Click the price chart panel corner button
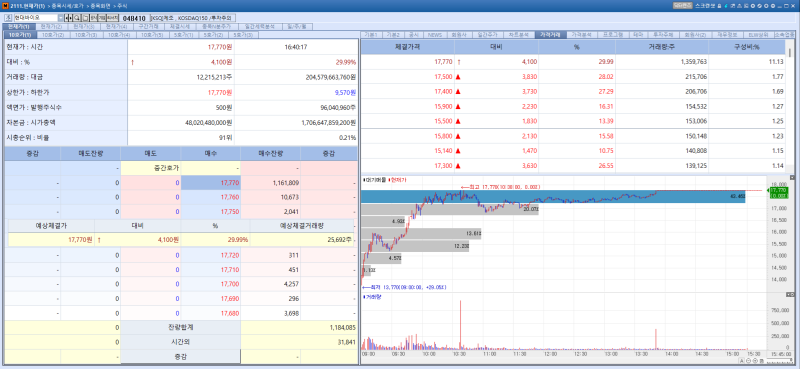The height and width of the screenshot is (369, 800). point(792,178)
